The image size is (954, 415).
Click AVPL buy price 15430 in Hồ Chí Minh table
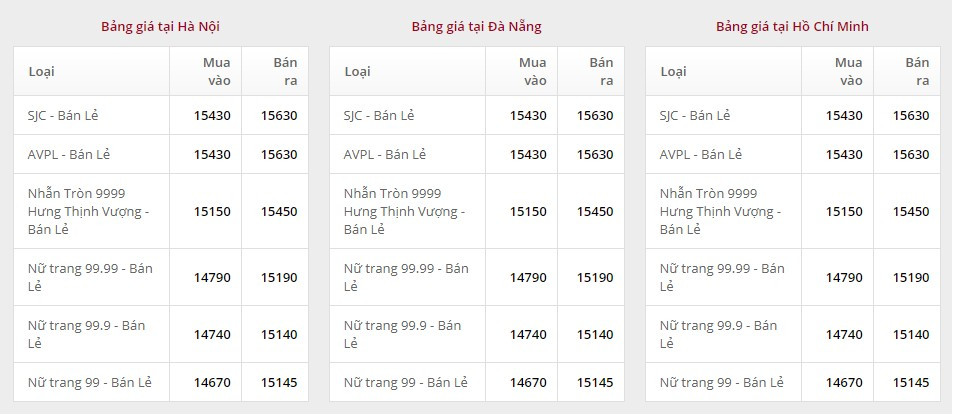tap(844, 154)
